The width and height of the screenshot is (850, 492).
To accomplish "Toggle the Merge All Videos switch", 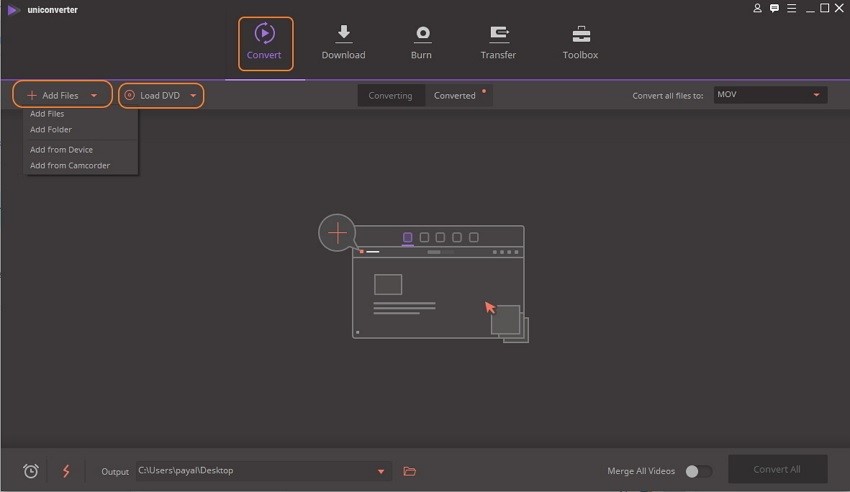I will click(x=698, y=471).
